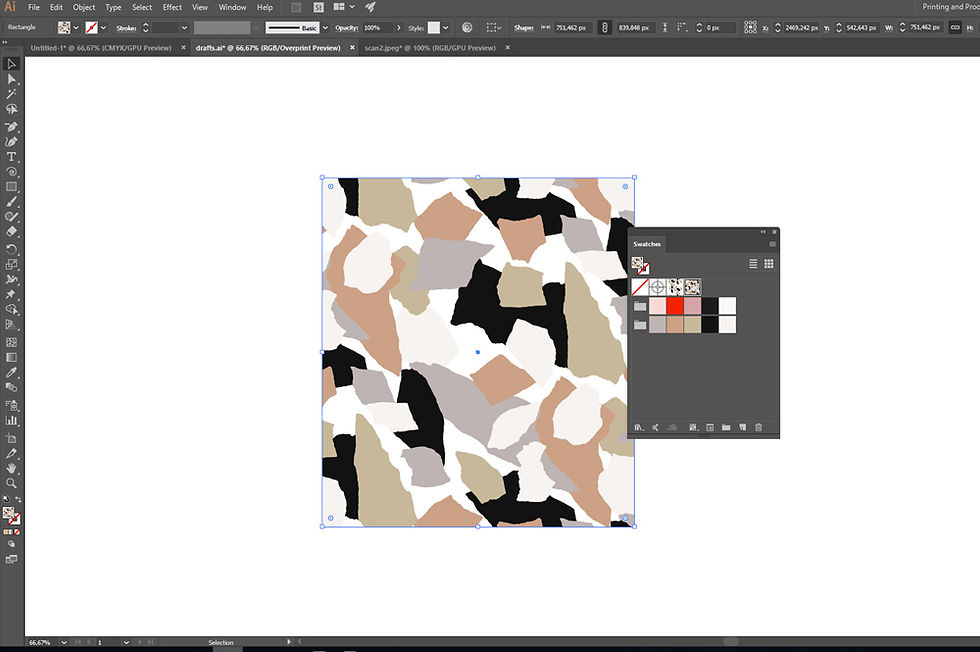Viewport: 980px width, 652px height.
Task: Open the Effect menu
Action: (172, 8)
